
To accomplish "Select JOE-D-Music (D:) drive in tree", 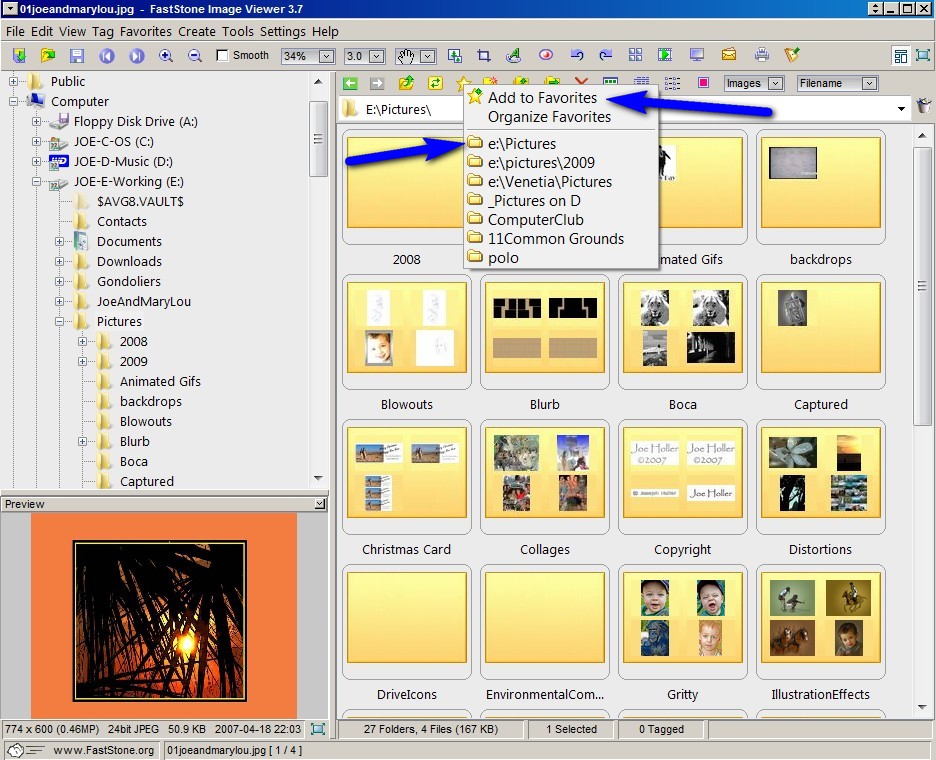I will [123, 161].
